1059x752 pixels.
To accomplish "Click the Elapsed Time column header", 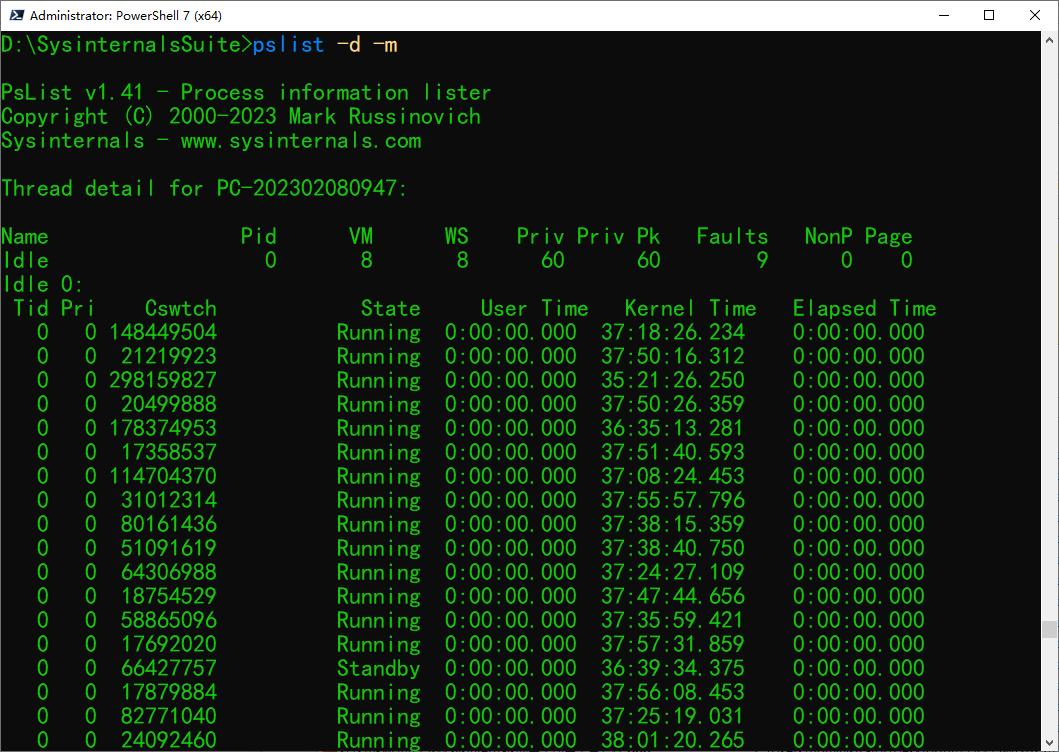I will click(x=864, y=308).
